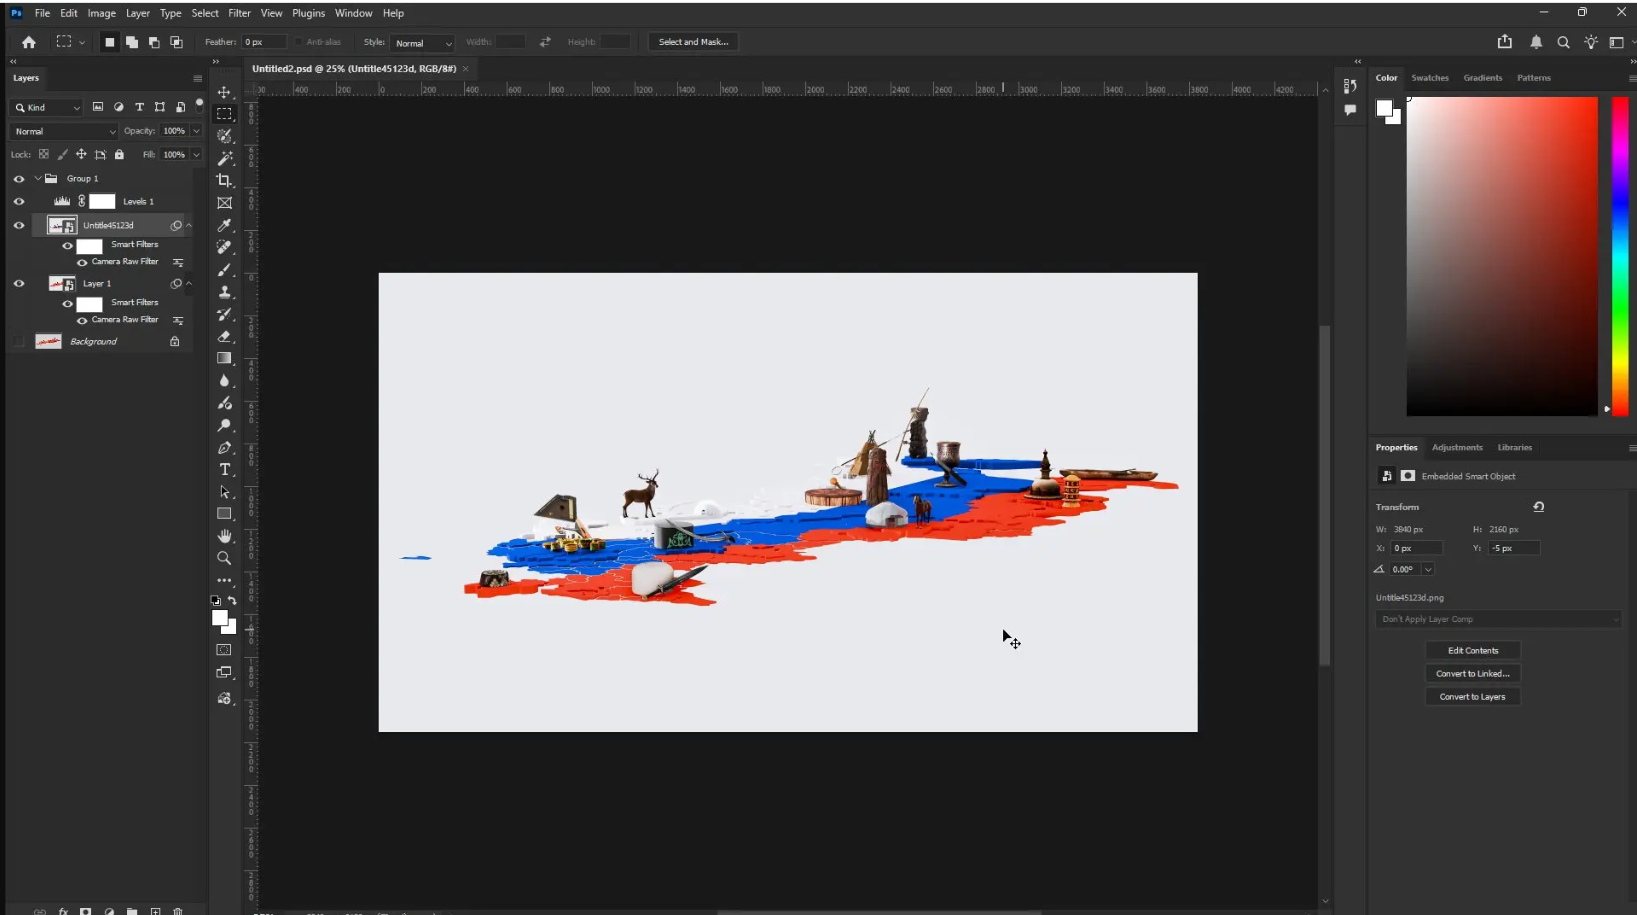Open the Style dropdown in options bar
Image resolution: width=1637 pixels, height=915 pixels.
point(422,43)
